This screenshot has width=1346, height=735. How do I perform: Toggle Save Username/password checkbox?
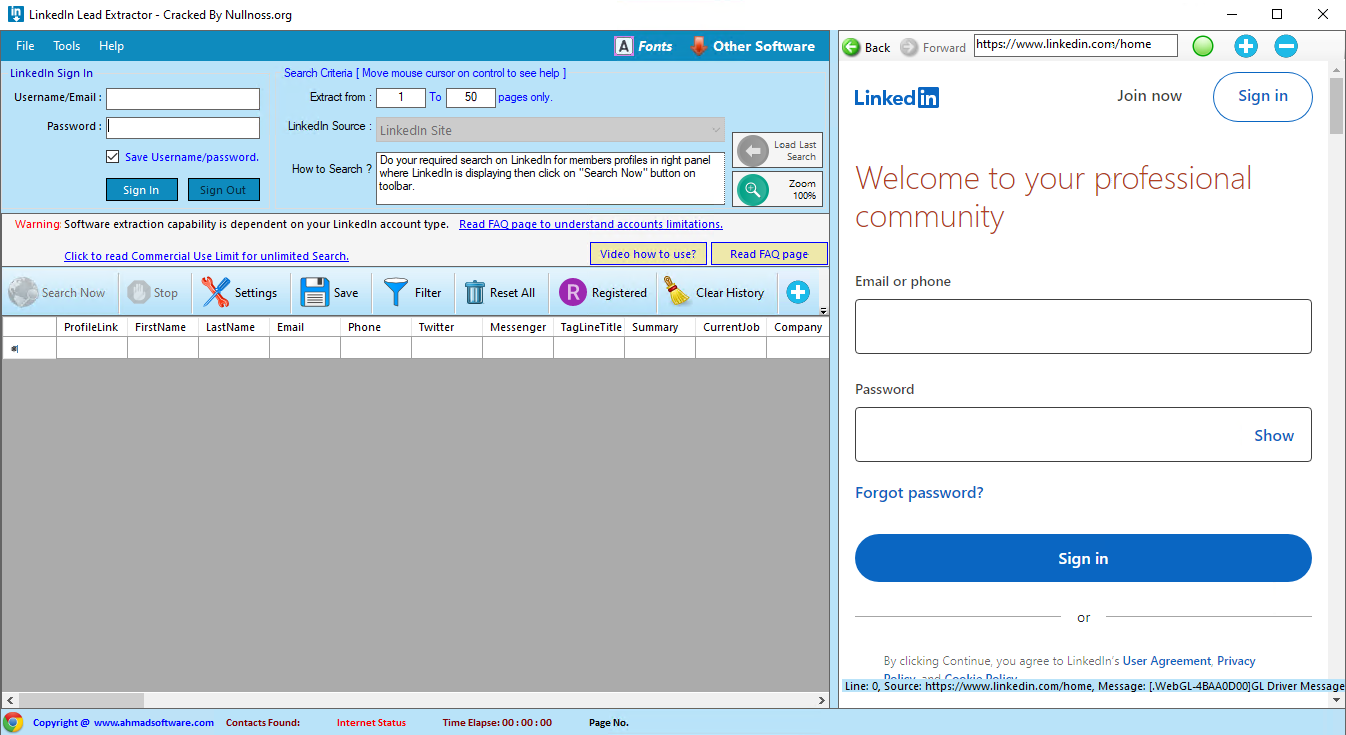pos(113,157)
